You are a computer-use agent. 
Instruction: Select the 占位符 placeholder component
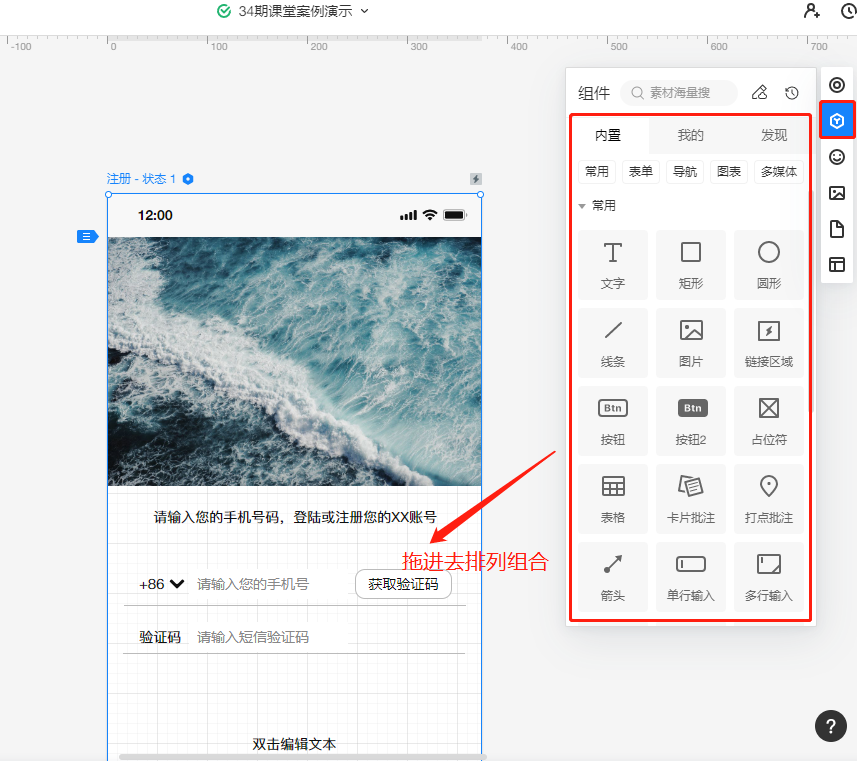(768, 422)
